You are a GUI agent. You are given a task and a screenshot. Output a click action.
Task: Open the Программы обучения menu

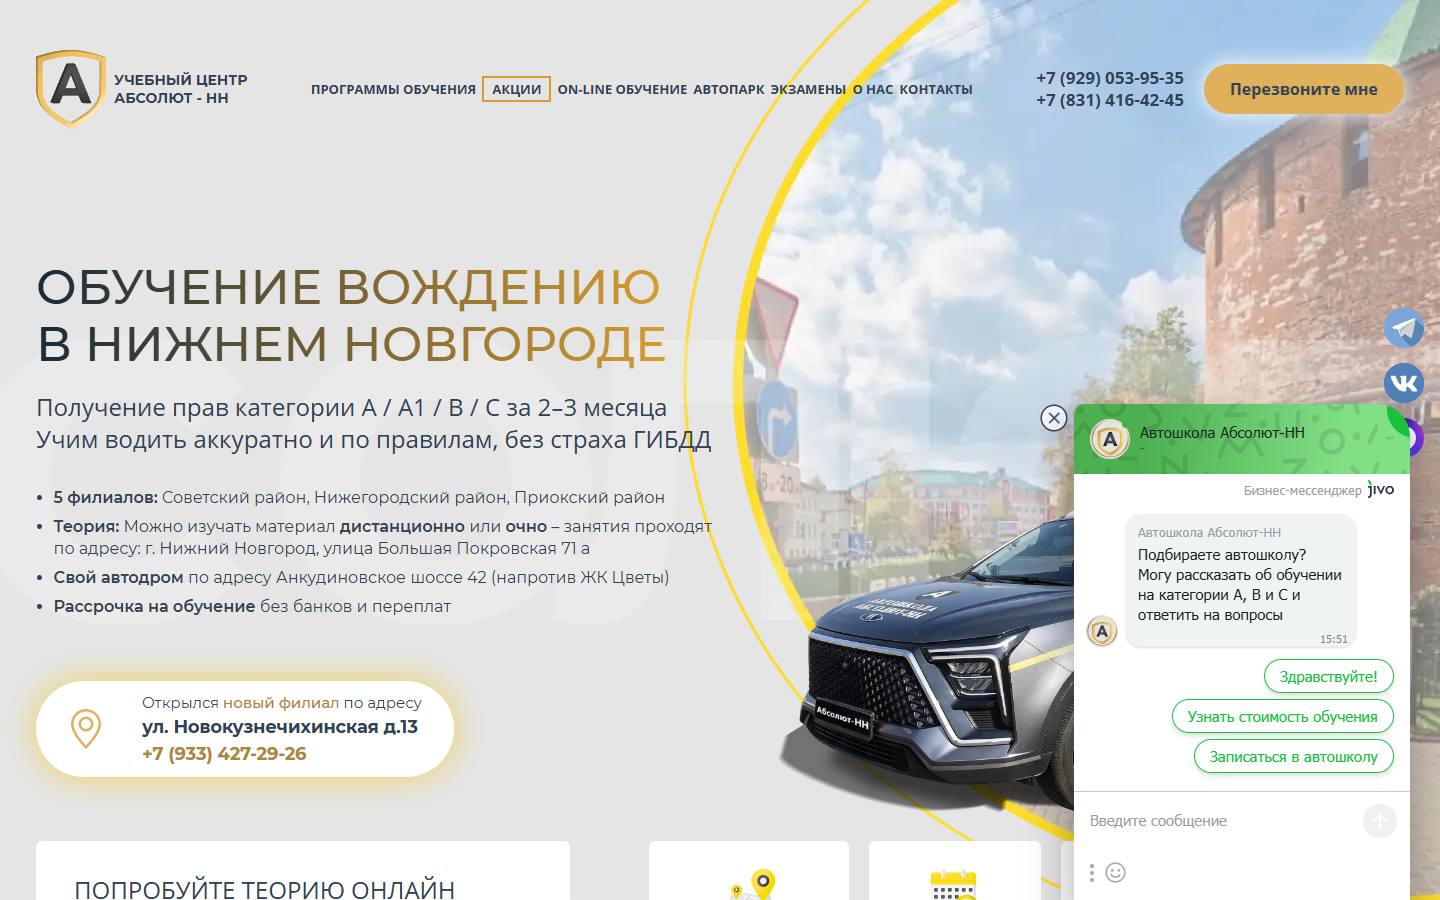click(393, 89)
